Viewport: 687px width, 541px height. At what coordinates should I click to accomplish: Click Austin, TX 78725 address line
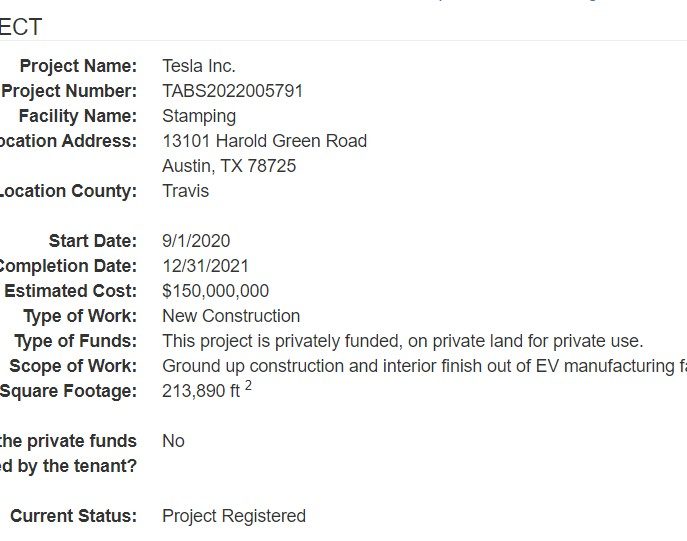click(x=229, y=166)
